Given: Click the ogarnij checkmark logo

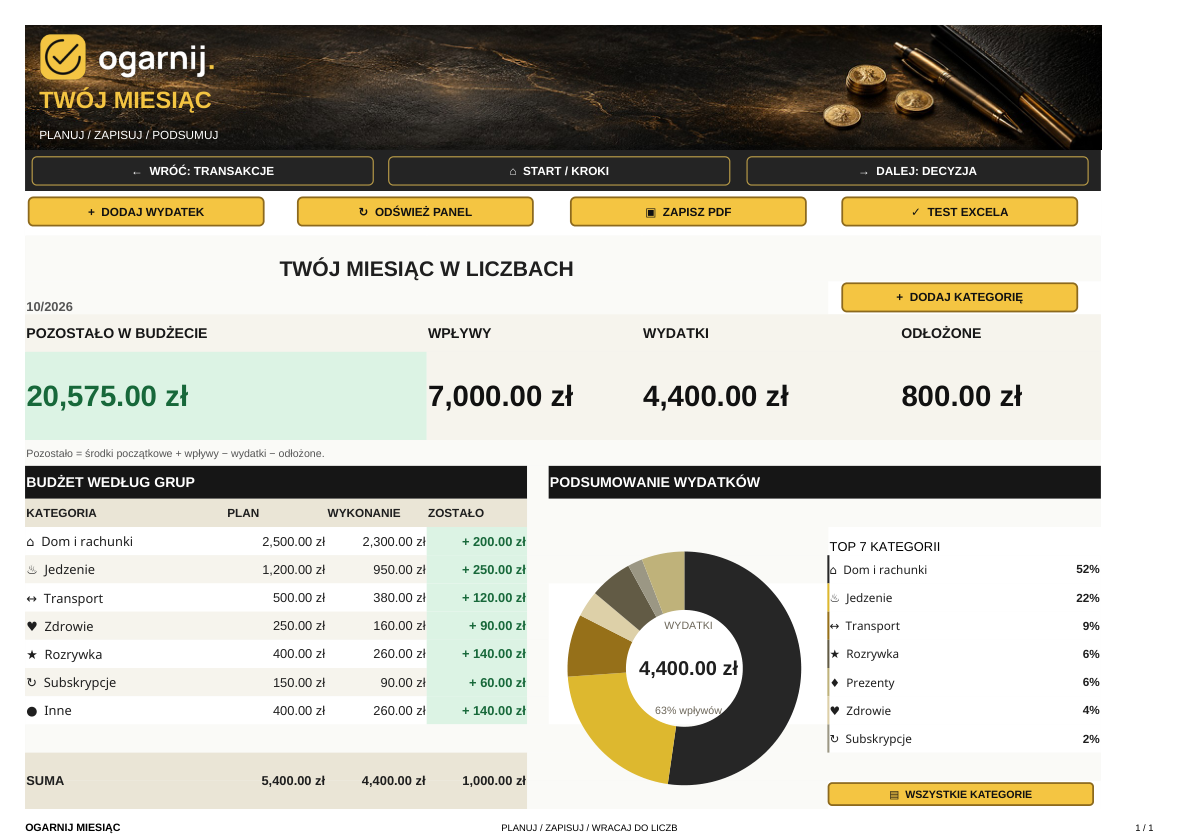Looking at the screenshot, I should pyautogui.click(x=62, y=56).
